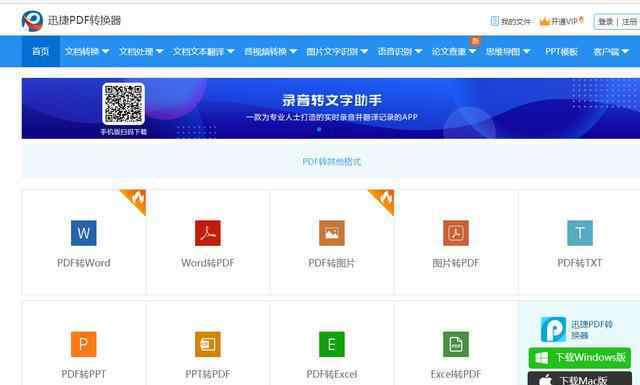
Task: Expand the 文档处理 dropdown menu
Action: click(x=141, y=51)
